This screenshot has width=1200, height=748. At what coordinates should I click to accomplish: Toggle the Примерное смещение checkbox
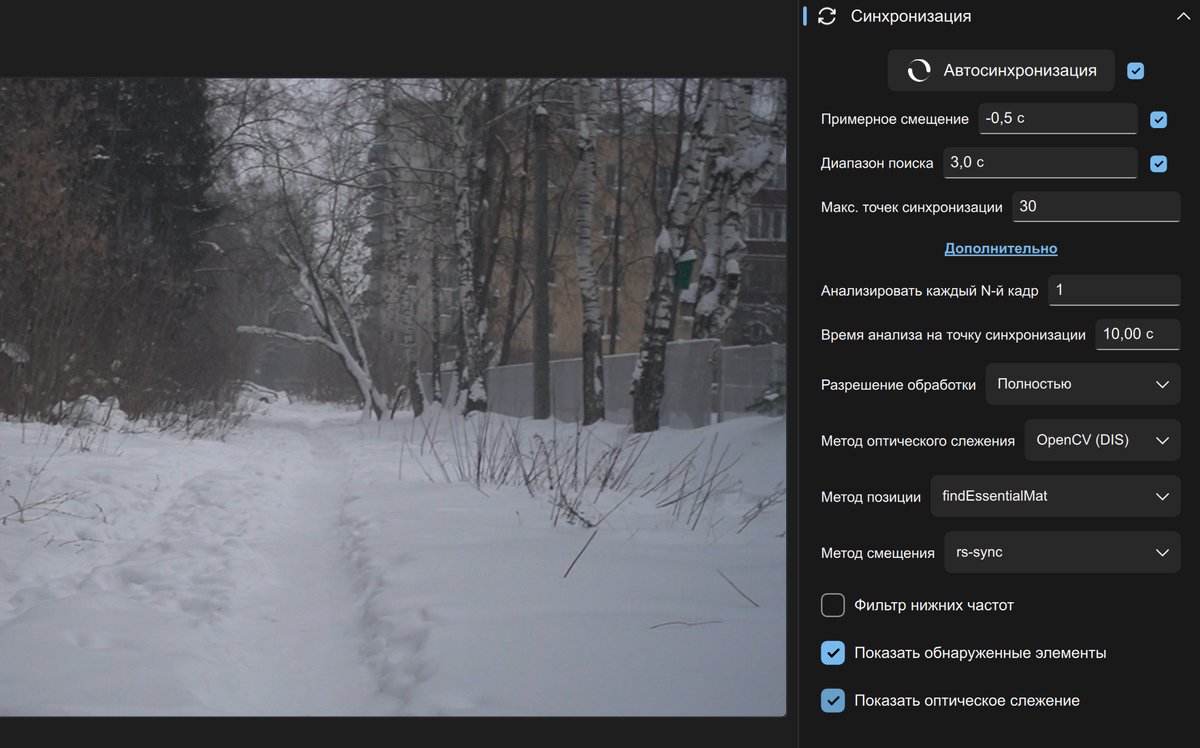[1158, 120]
